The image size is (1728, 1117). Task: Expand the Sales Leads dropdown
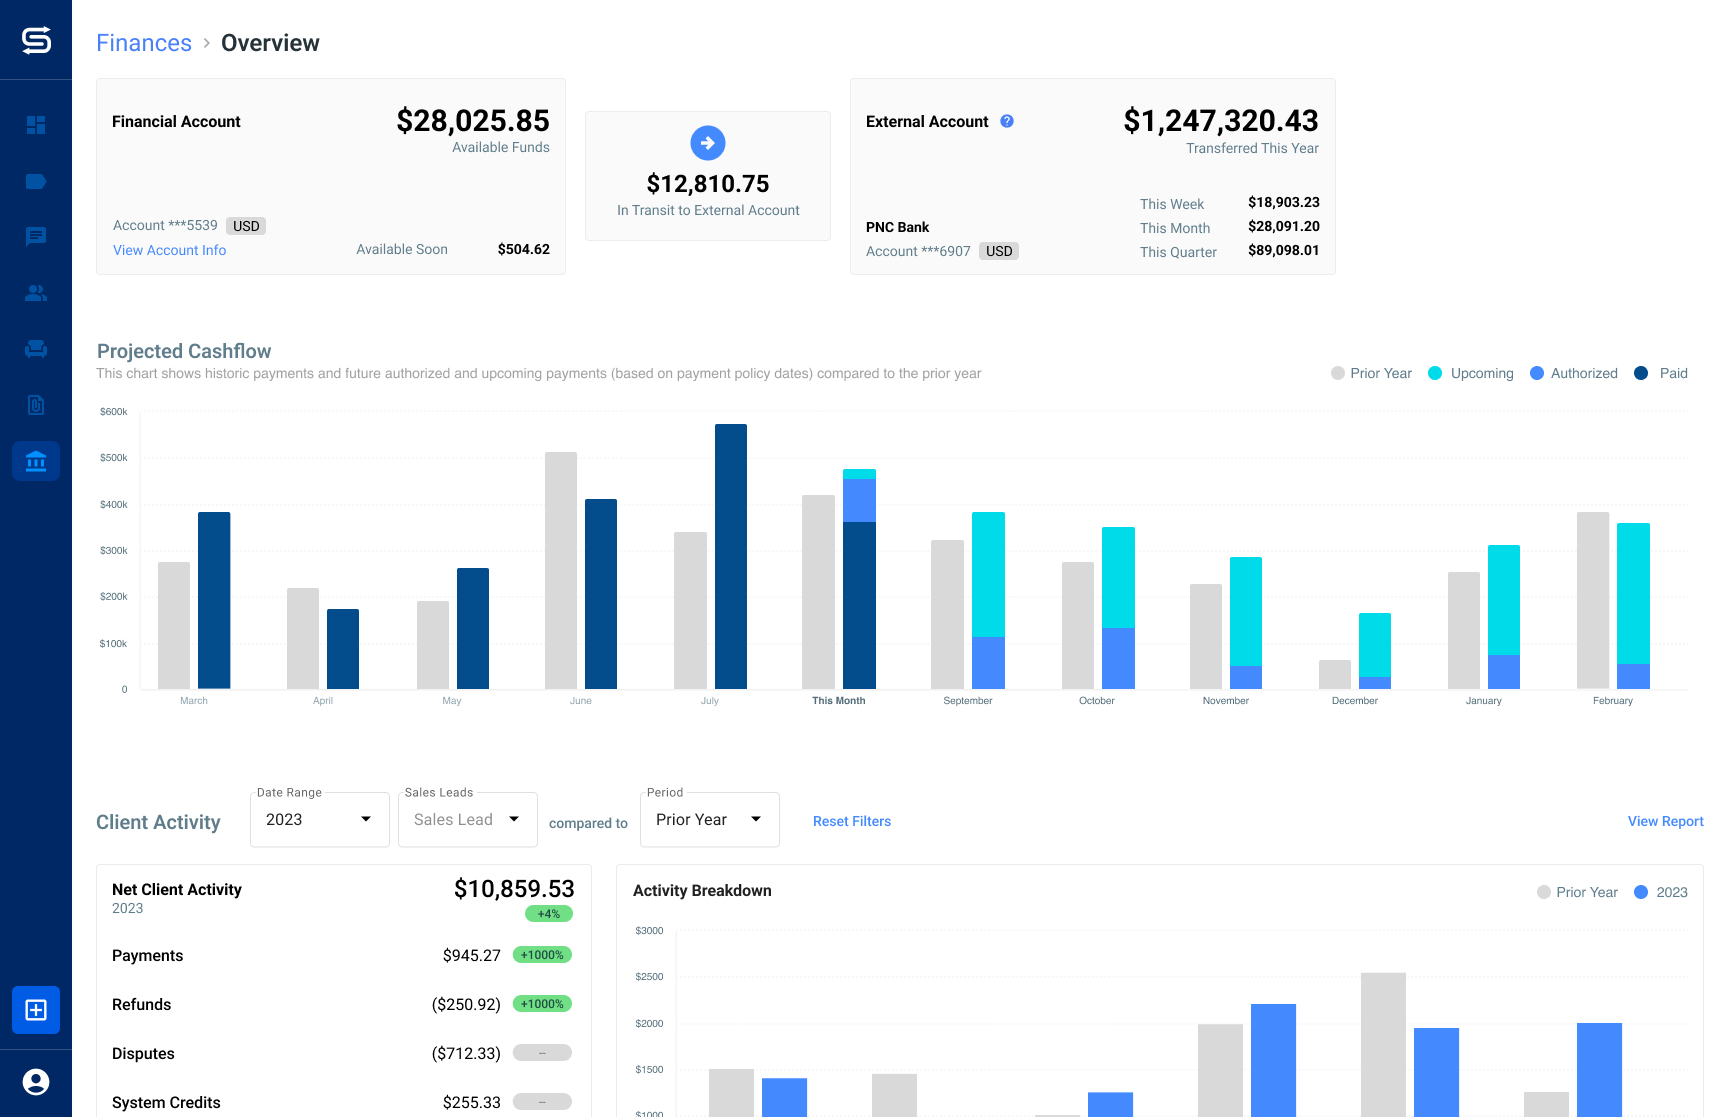click(467, 820)
